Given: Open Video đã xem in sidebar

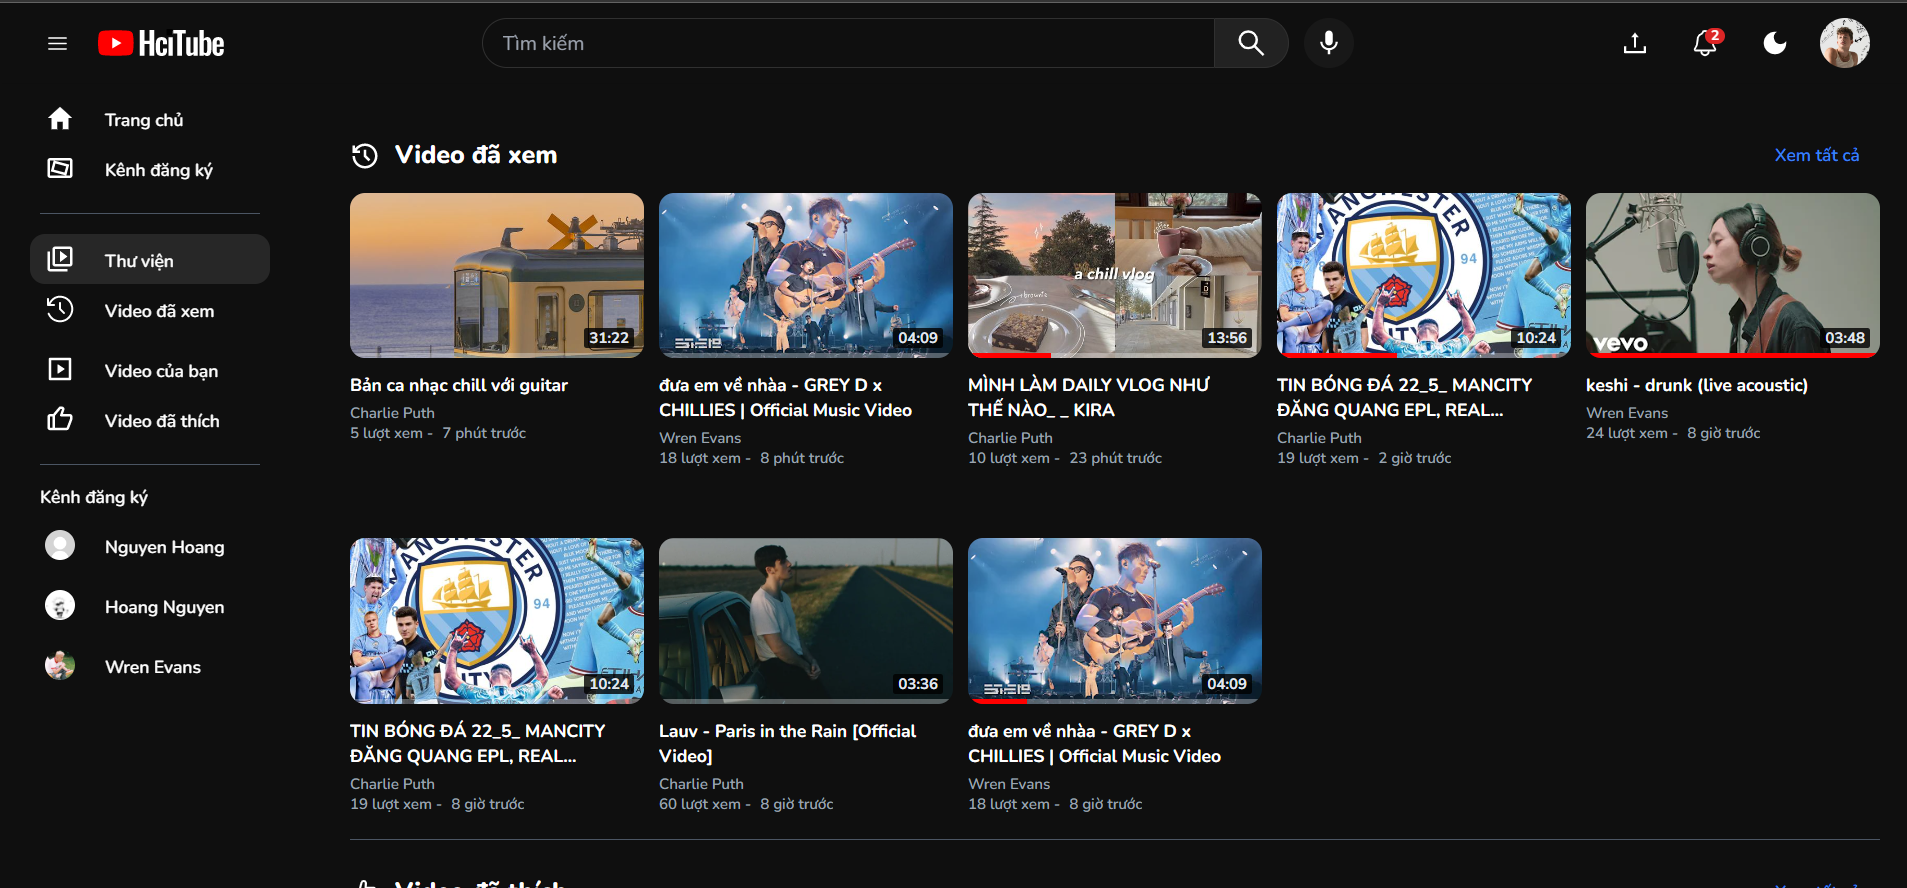Looking at the screenshot, I should click(x=150, y=311).
